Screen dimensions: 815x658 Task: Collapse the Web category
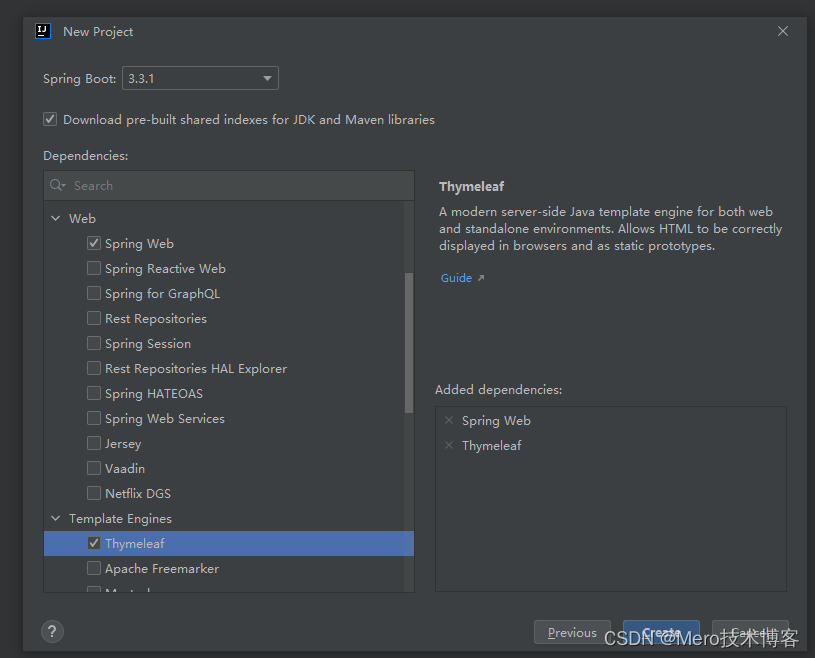tap(56, 218)
